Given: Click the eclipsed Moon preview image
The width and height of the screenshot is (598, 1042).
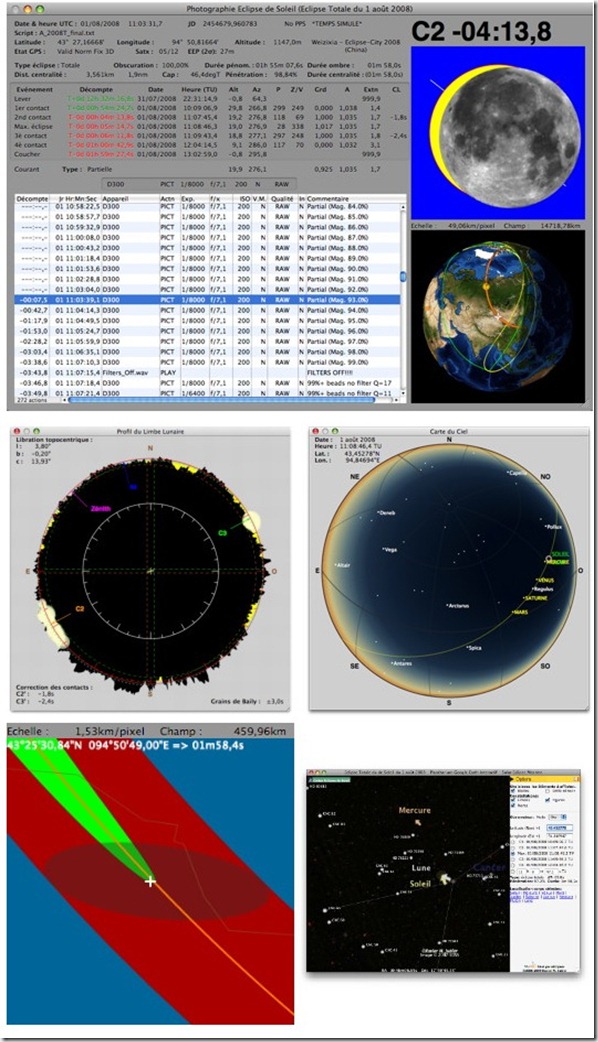Looking at the screenshot, I should 498,132.
